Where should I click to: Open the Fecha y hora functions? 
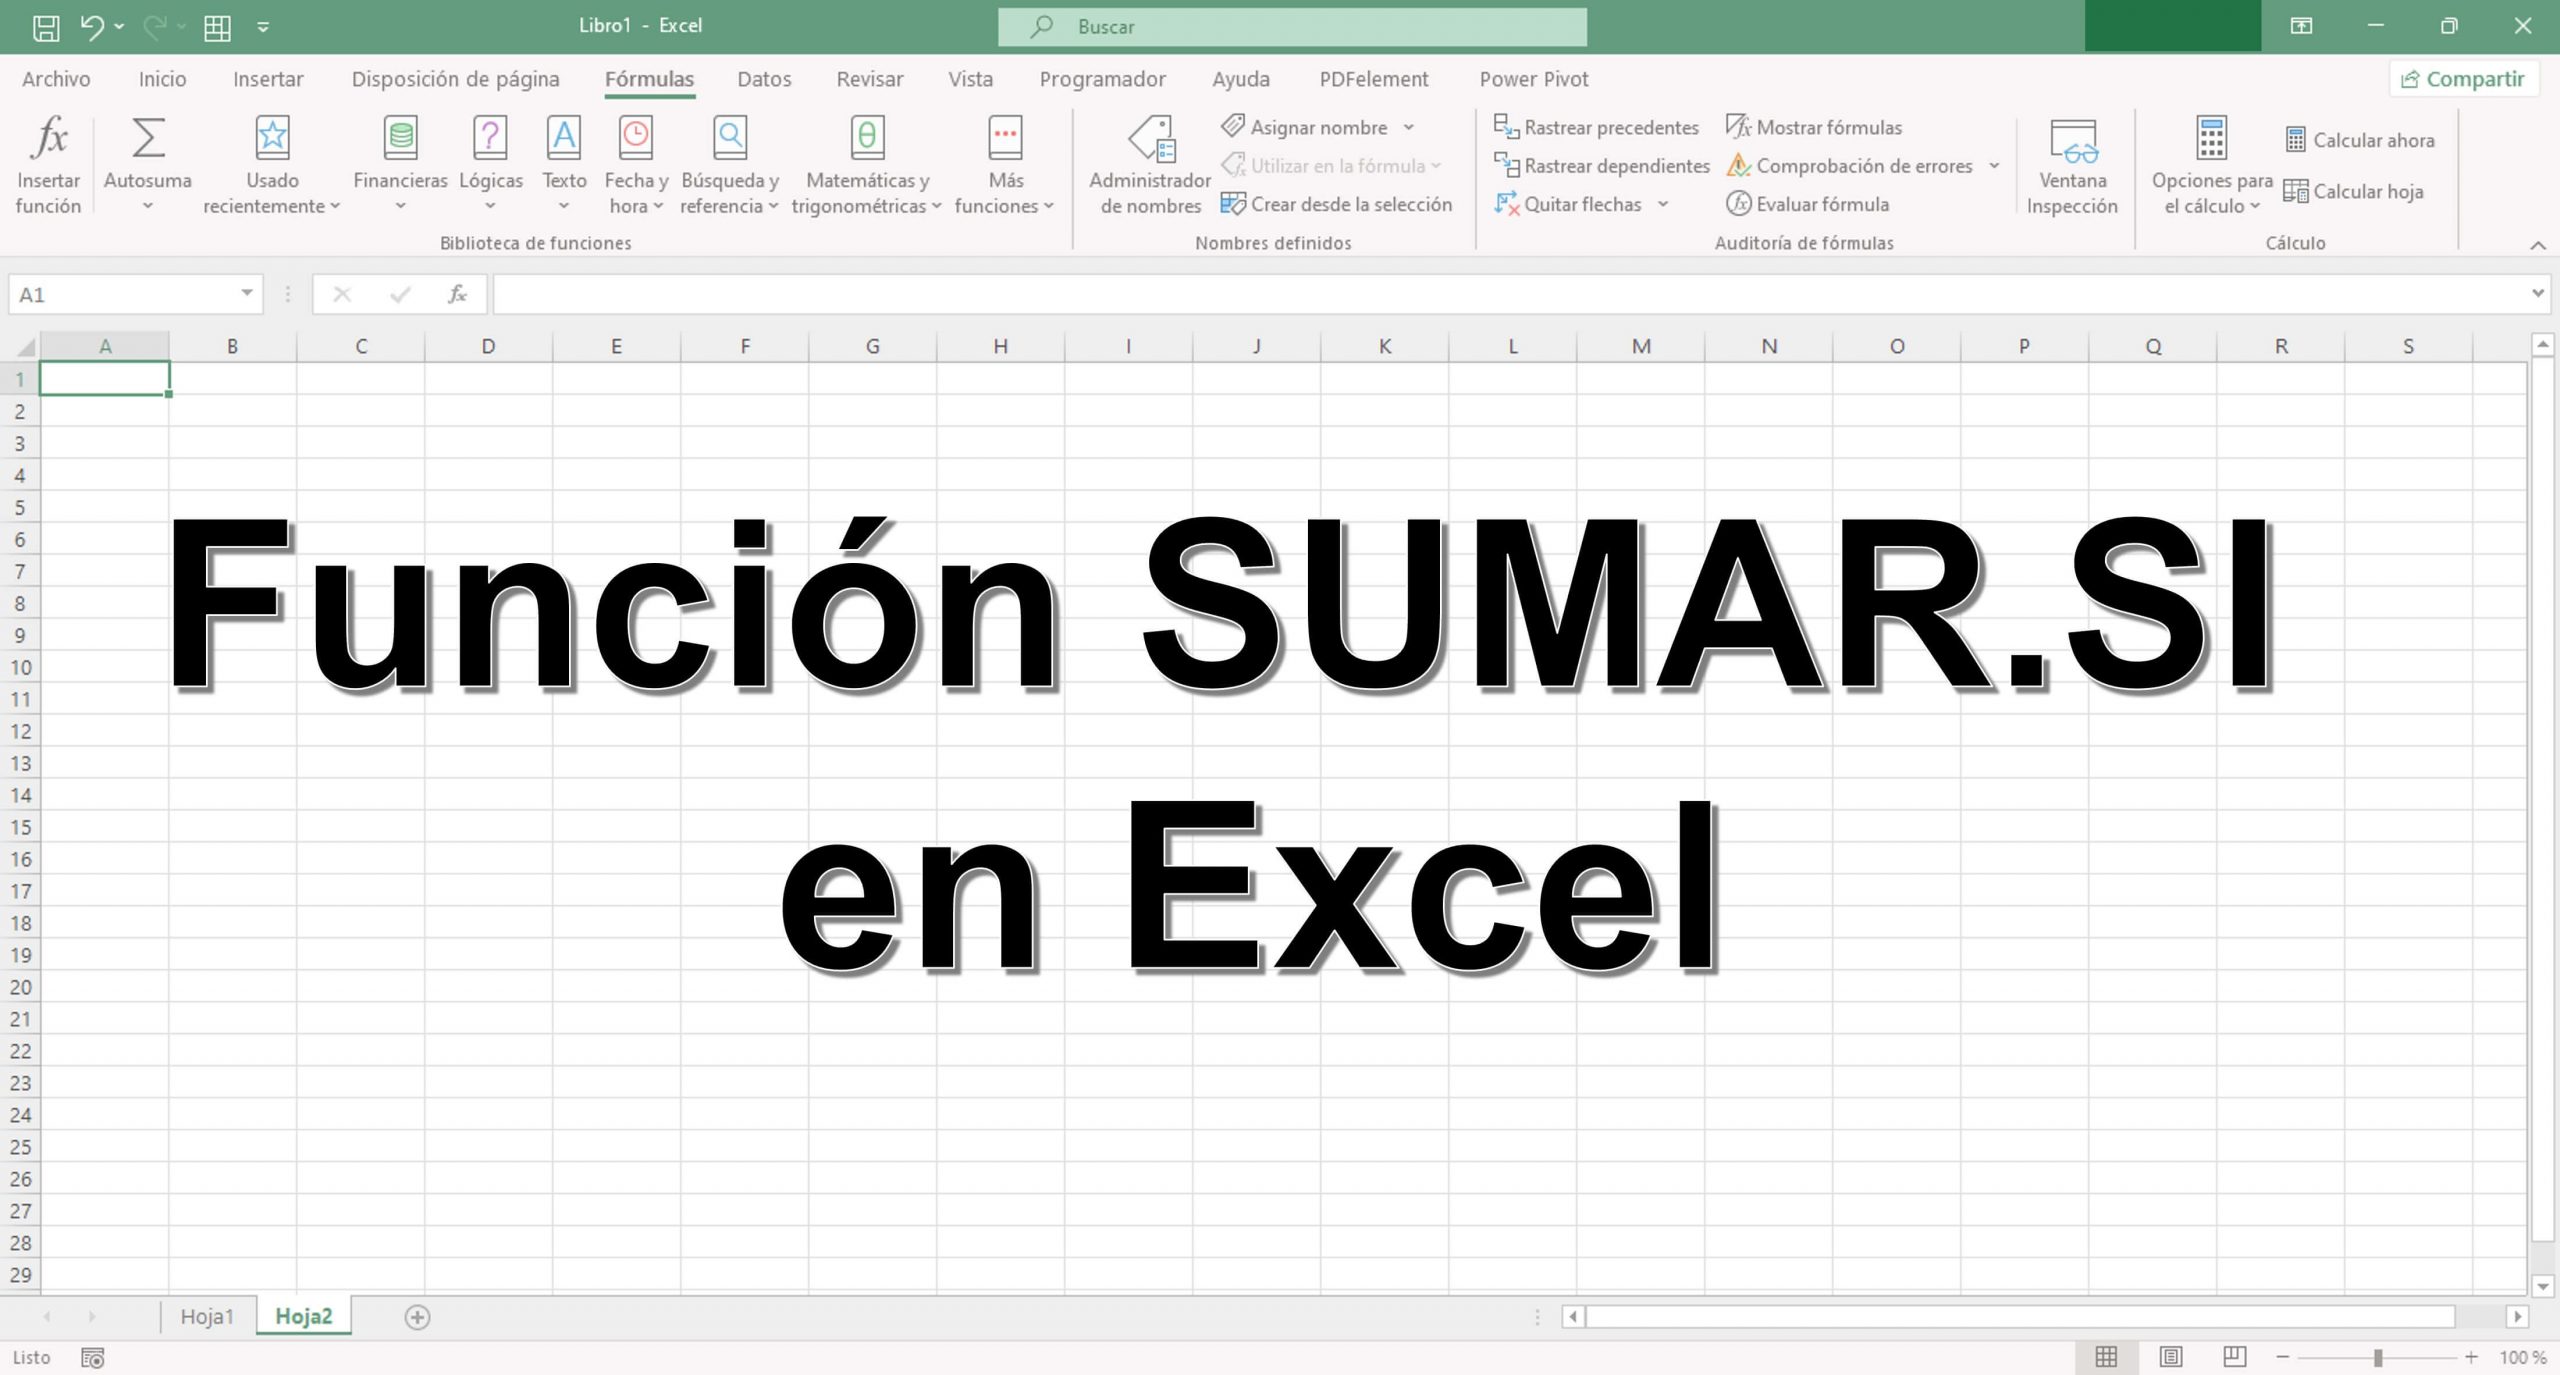tap(635, 139)
